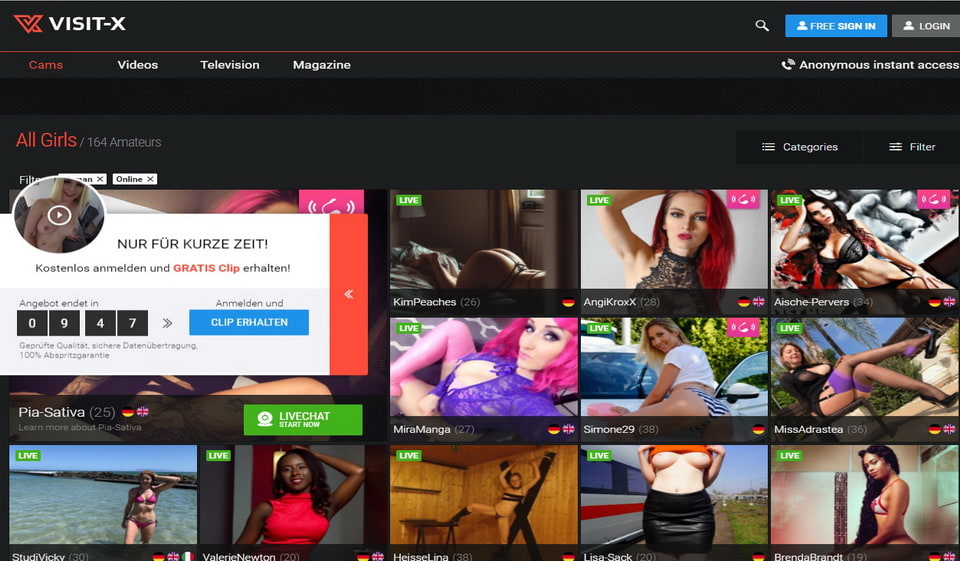Image resolution: width=960 pixels, height=561 pixels.
Task: Click the VISIT-X logo
Action: 70,24
